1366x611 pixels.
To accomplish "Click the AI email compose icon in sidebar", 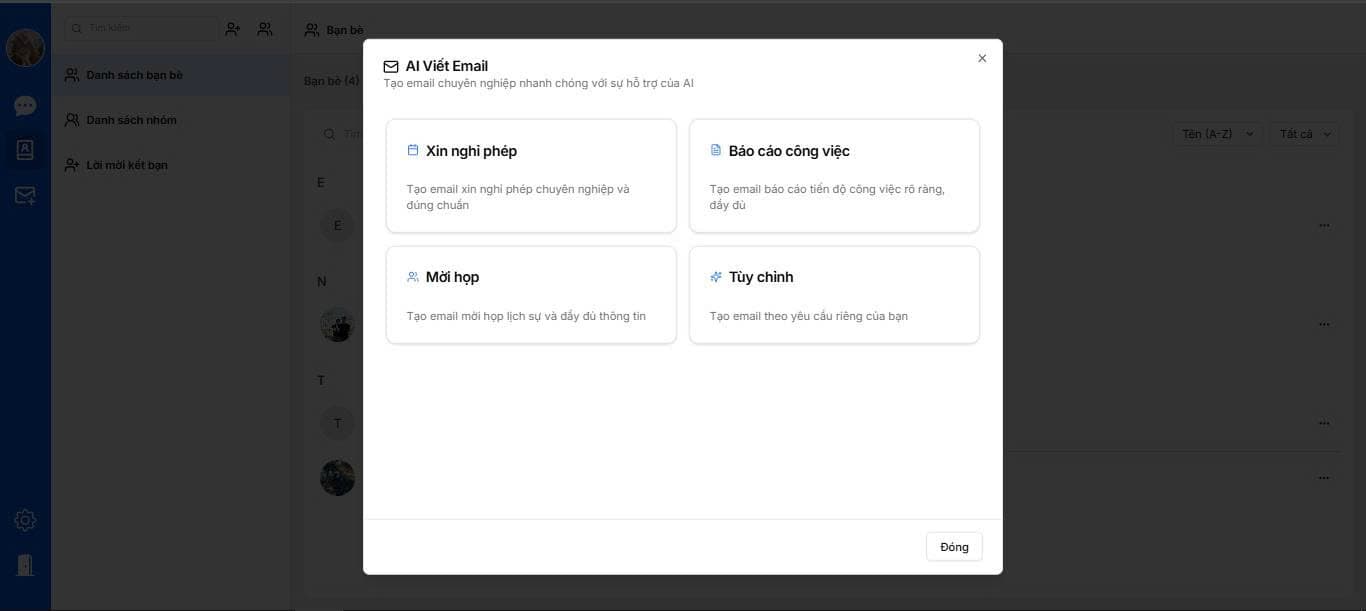I will click(x=25, y=195).
